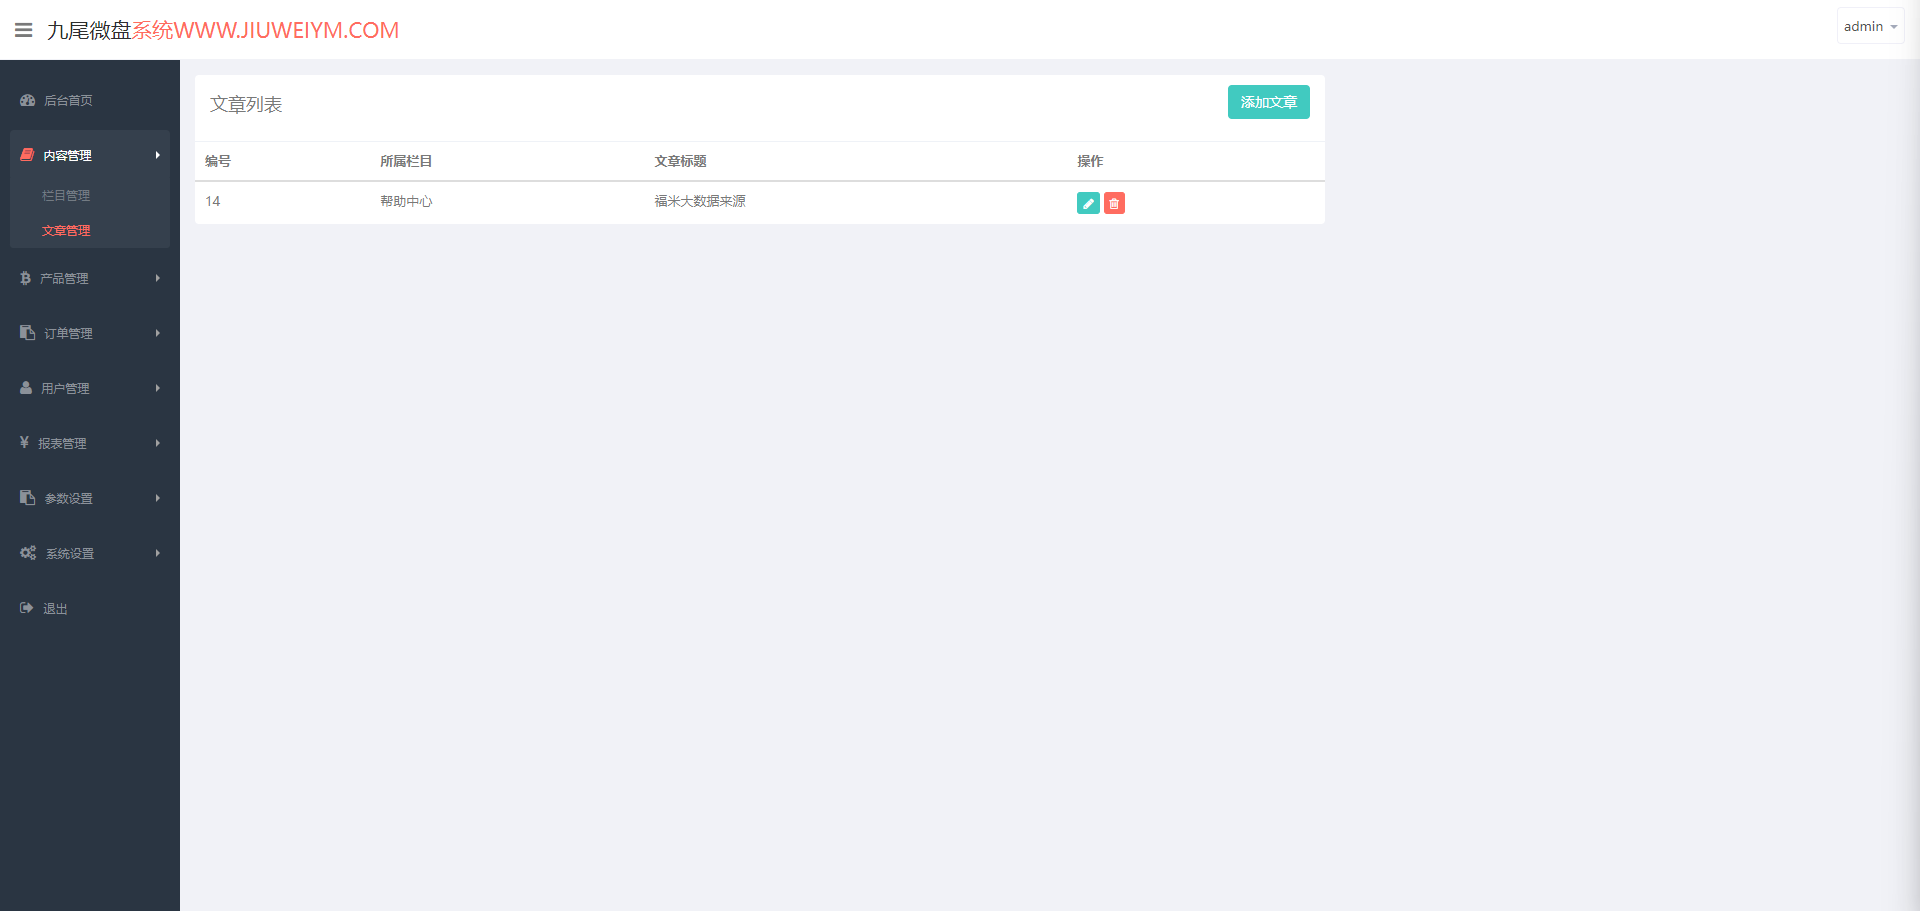Click the 福米大数据来源 article title cell
1920x911 pixels.
[700, 201]
